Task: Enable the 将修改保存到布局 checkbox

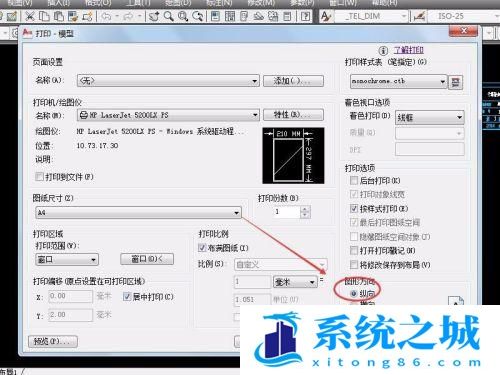Action: click(x=354, y=264)
